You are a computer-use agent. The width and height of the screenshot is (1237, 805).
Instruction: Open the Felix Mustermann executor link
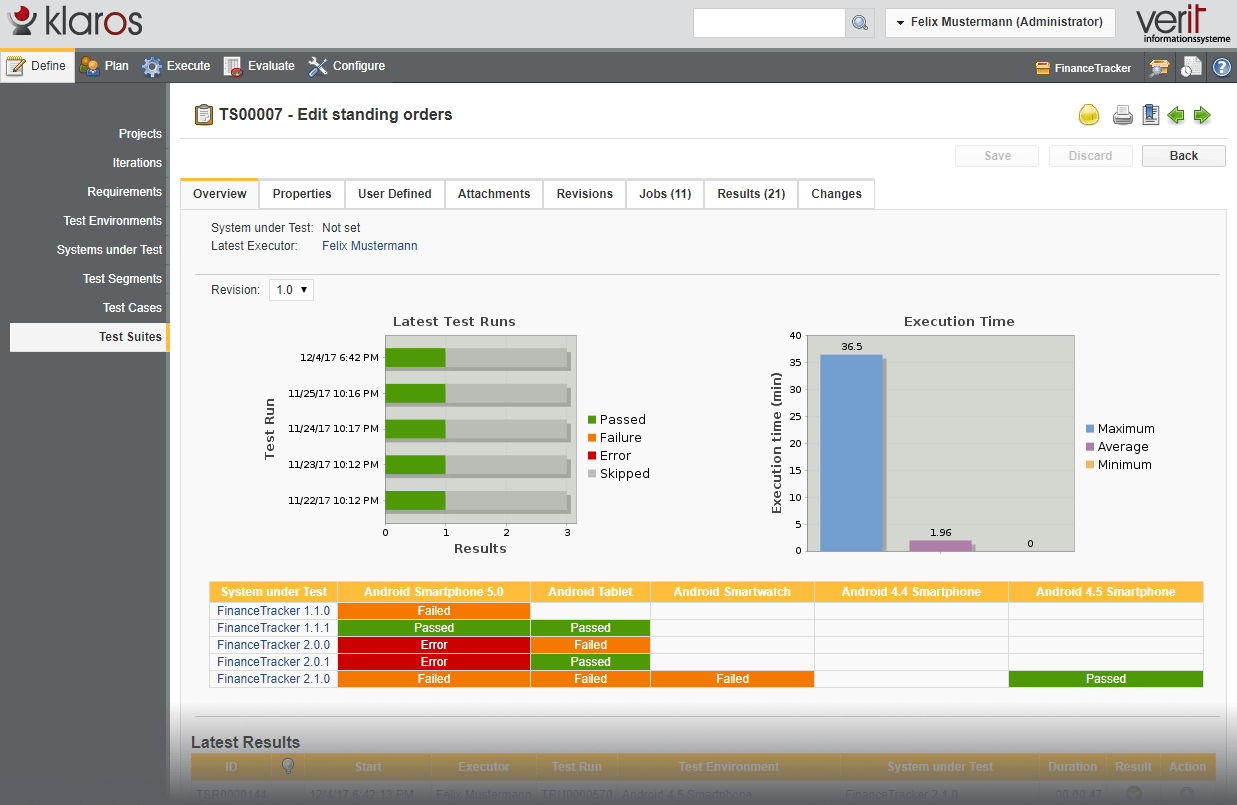(x=370, y=246)
